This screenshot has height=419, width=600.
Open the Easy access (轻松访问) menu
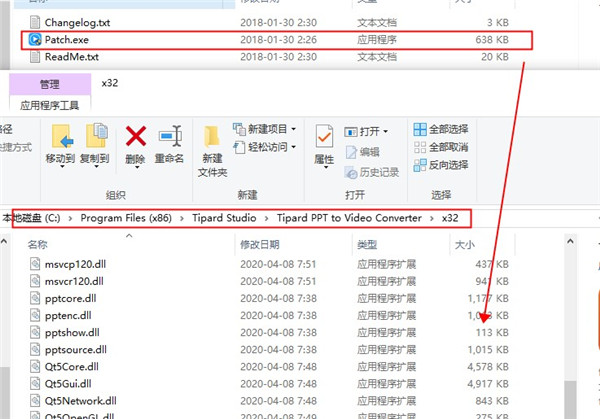coord(264,147)
